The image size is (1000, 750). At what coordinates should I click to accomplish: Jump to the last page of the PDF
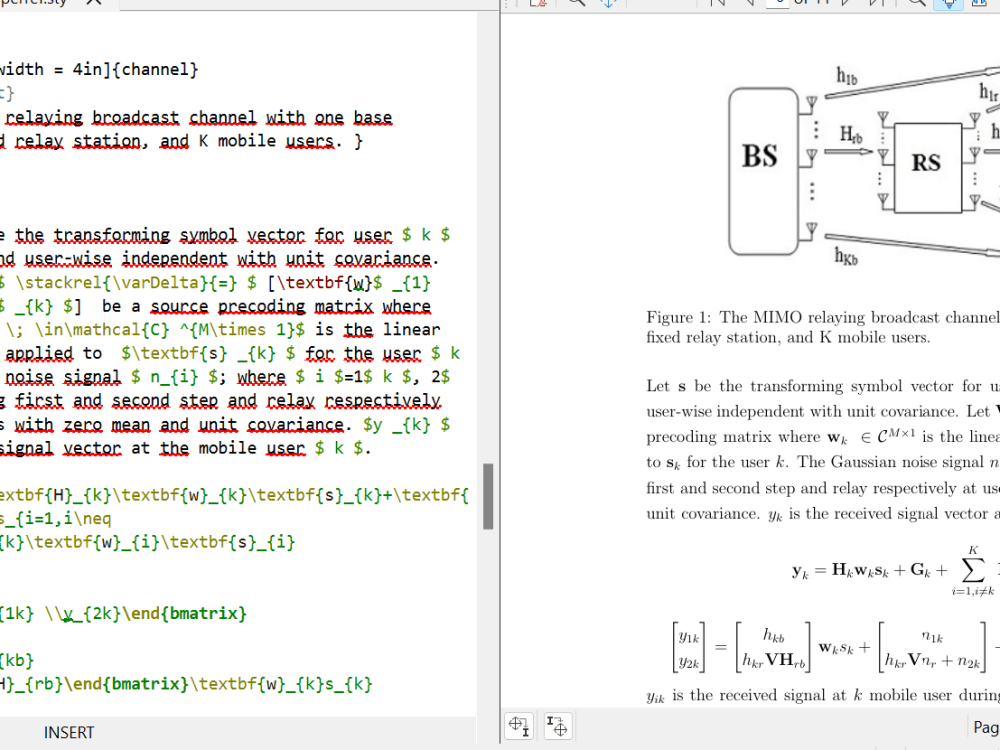(x=874, y=5)
